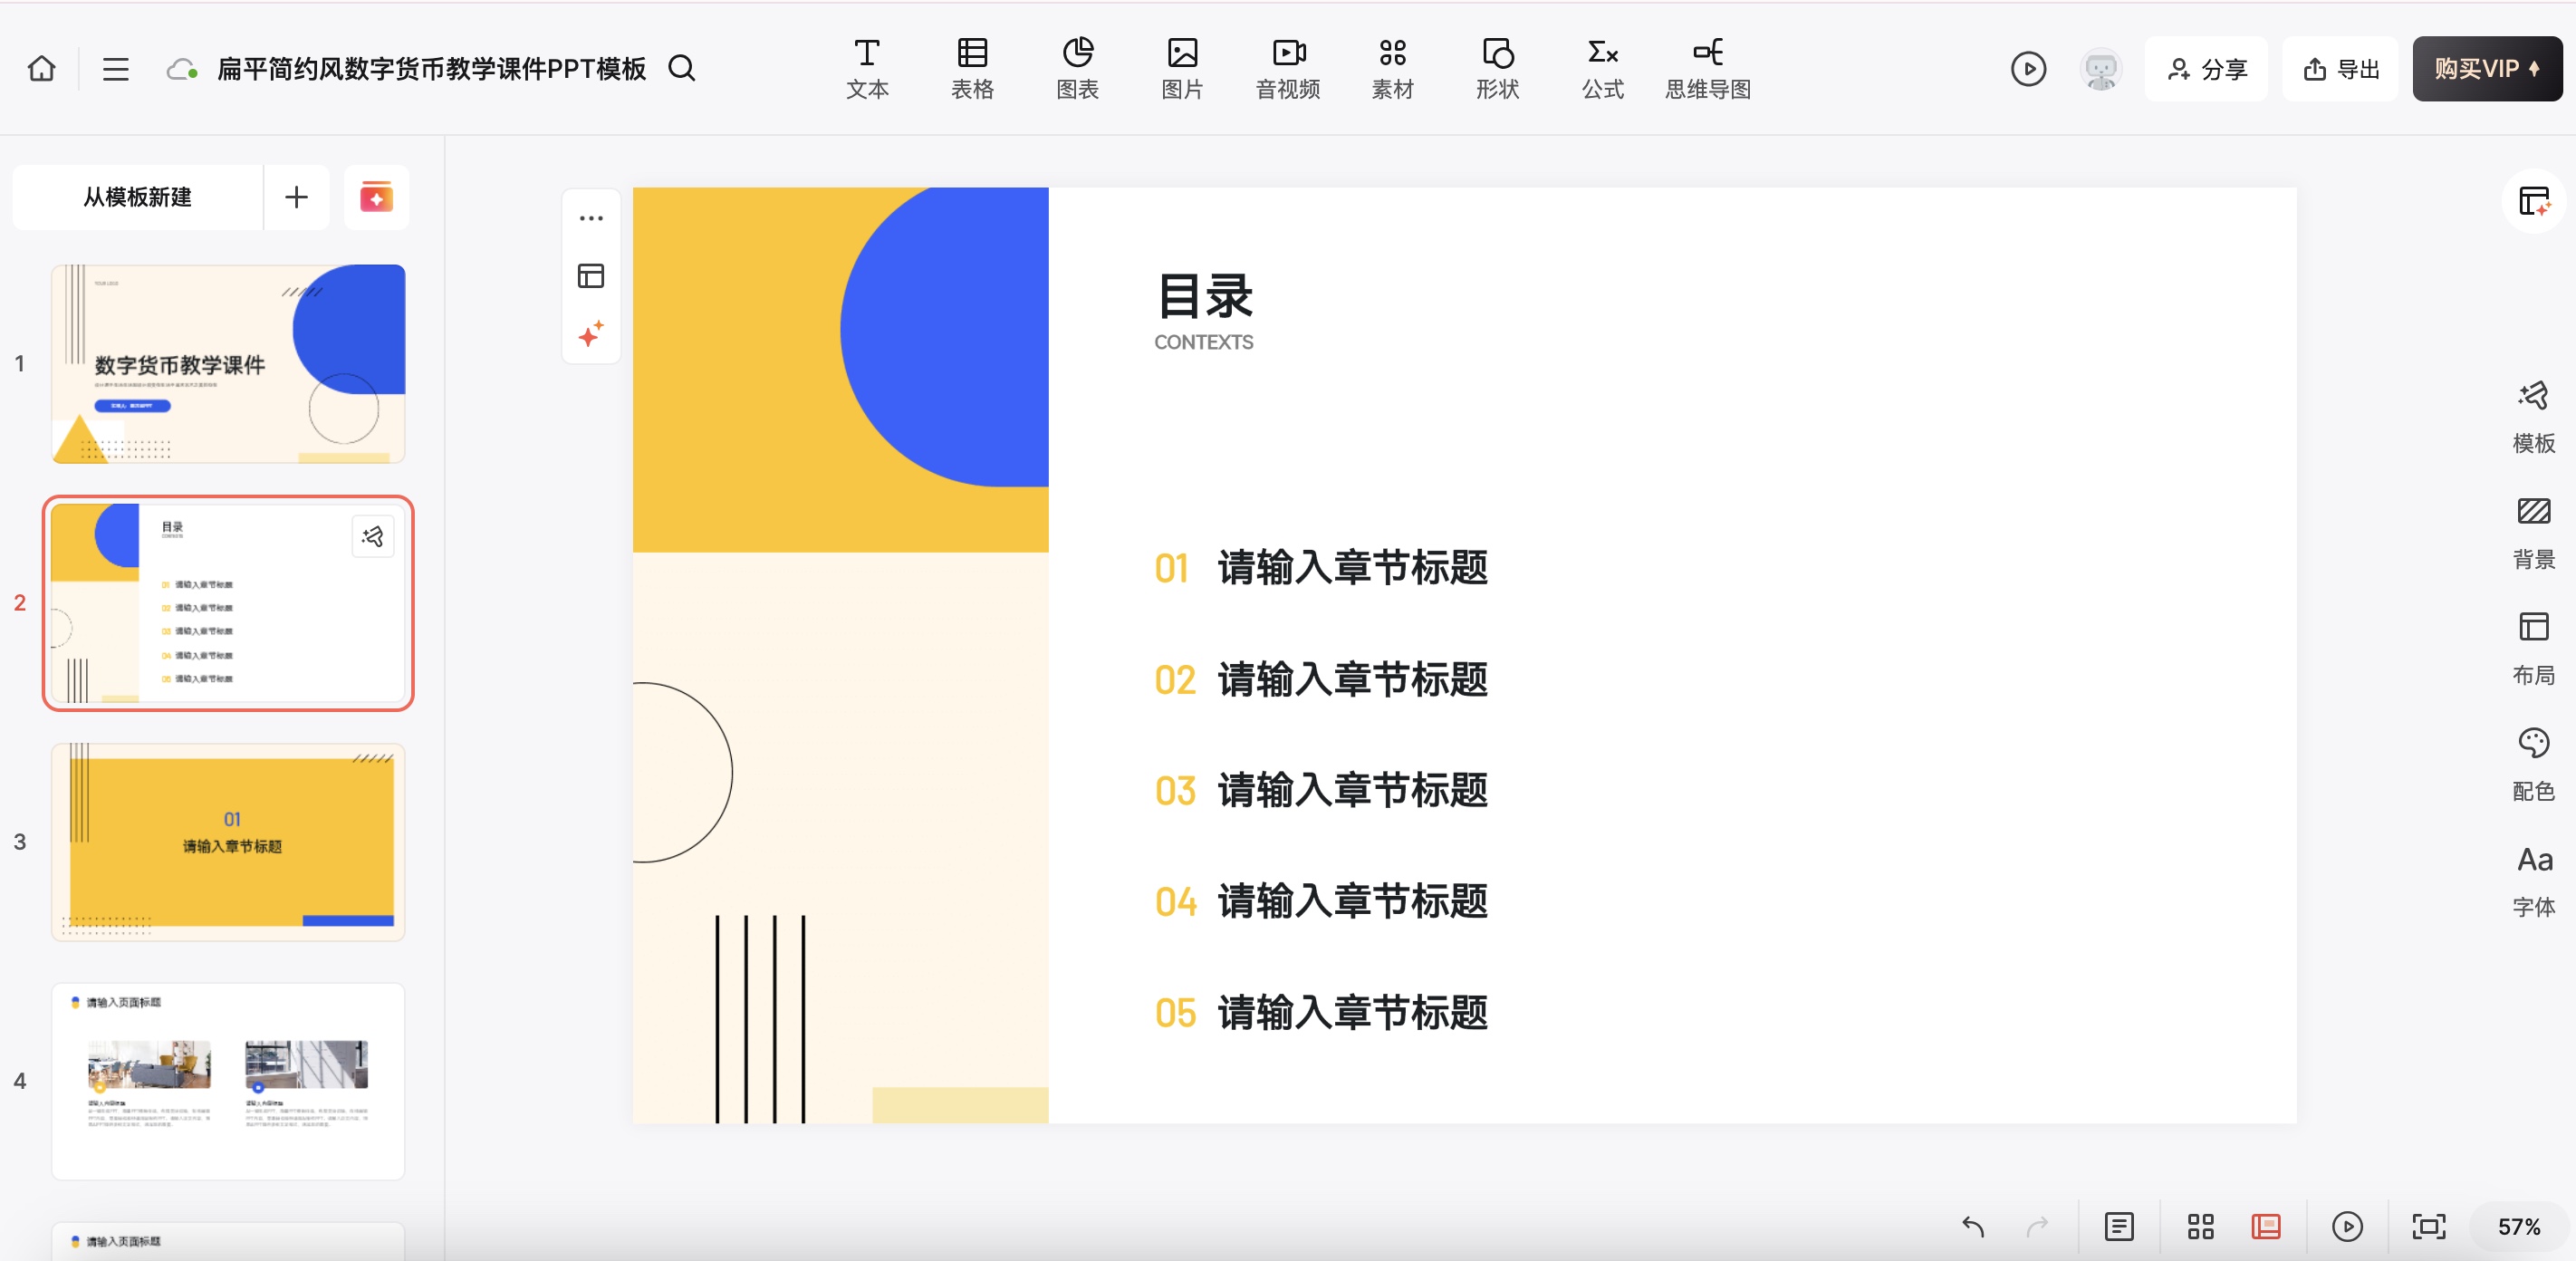The width and height of the screenshot is (2576, 1261).
Task: Click the 分享 share button
Action: (x=2206, y=69)
